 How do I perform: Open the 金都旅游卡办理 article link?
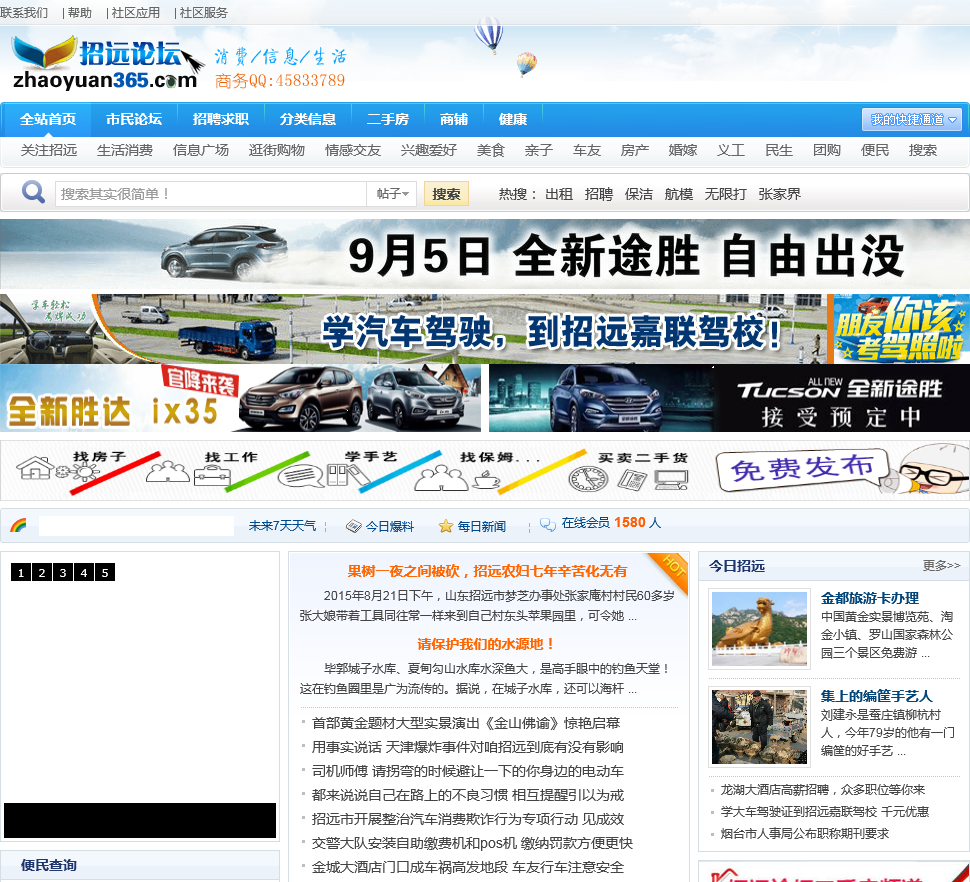tap(870, 598)
